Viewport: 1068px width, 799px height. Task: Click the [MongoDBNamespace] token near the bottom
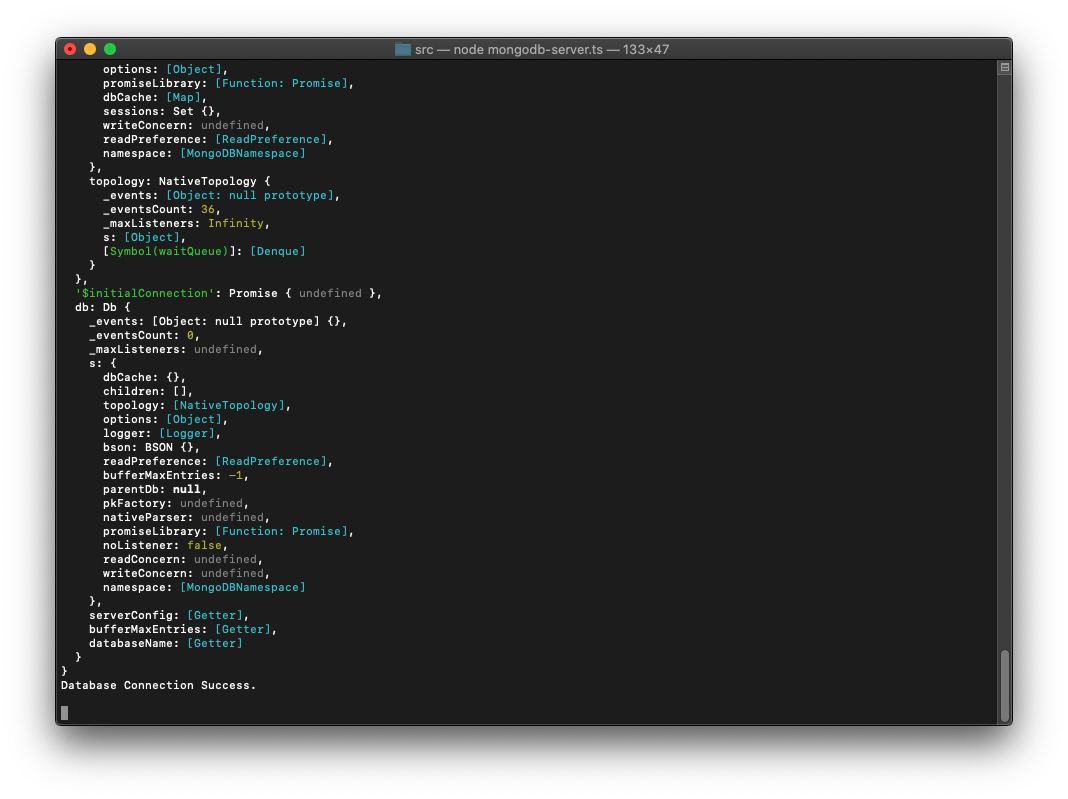click(244, 587)
